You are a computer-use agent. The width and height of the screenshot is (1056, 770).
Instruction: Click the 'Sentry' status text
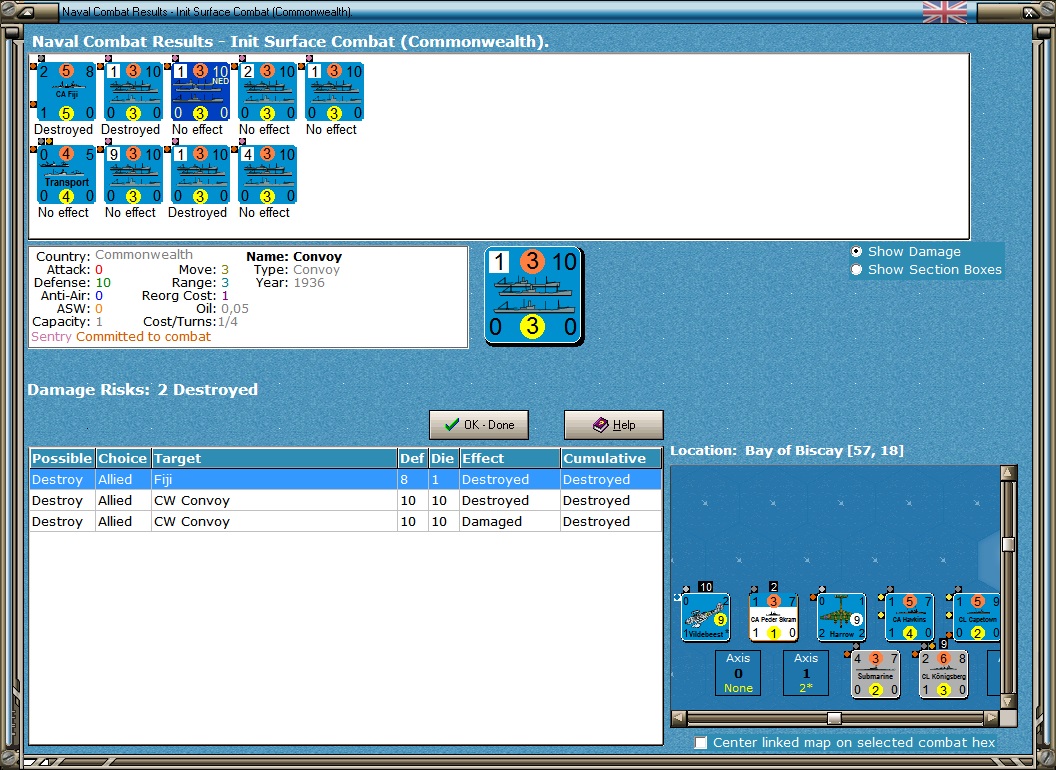coord(51,337)
